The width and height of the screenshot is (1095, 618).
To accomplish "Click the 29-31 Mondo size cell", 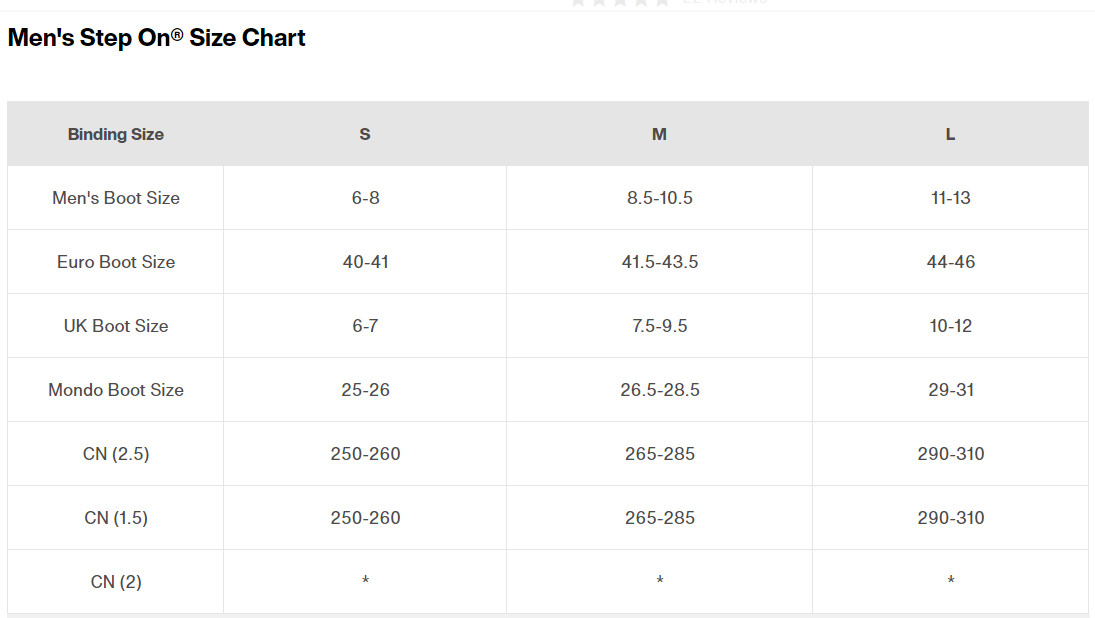I will coord(950,390).
